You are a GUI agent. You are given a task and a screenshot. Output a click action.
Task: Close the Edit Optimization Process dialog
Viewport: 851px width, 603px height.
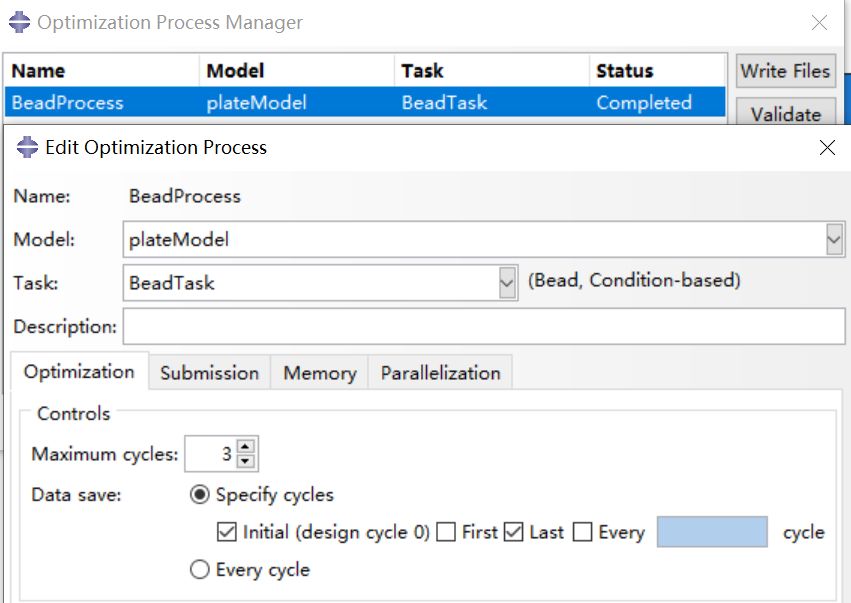[x=827, y=148]
